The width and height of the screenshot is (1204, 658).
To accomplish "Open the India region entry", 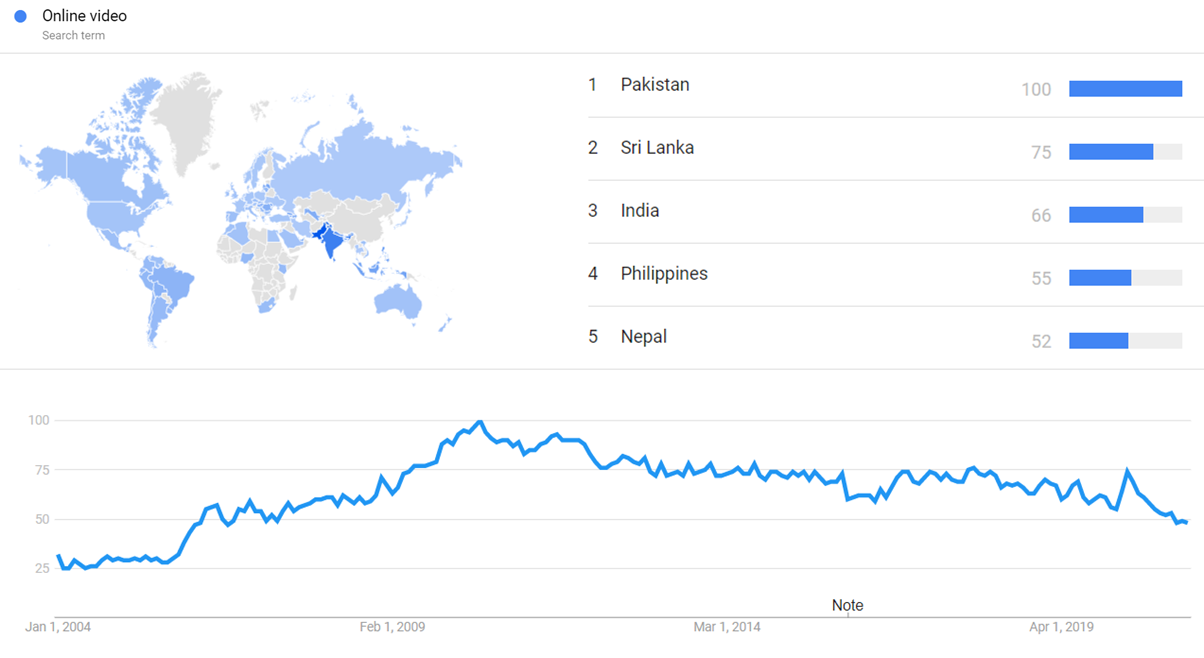I will pyautogui.click(x=639, y=211).
